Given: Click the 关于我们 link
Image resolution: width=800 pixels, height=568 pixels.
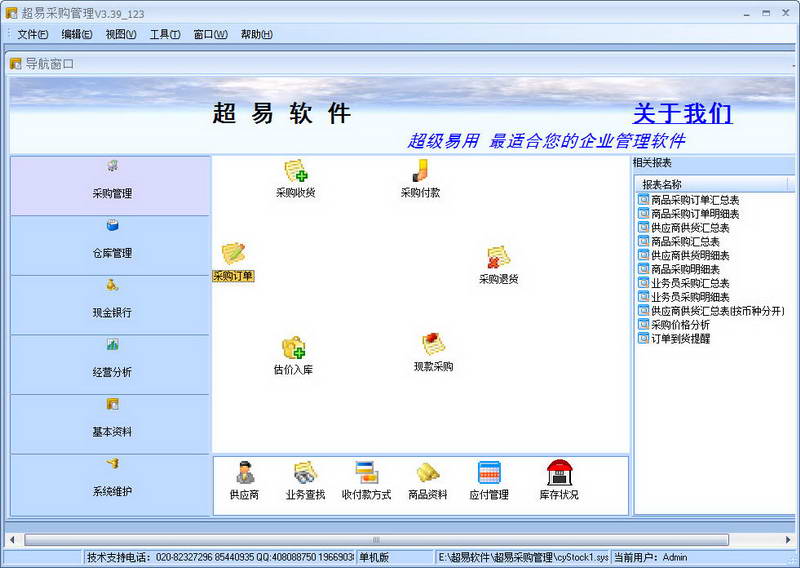Looking at the screenshot, I should pyautogui.click(x=683, y=113).
